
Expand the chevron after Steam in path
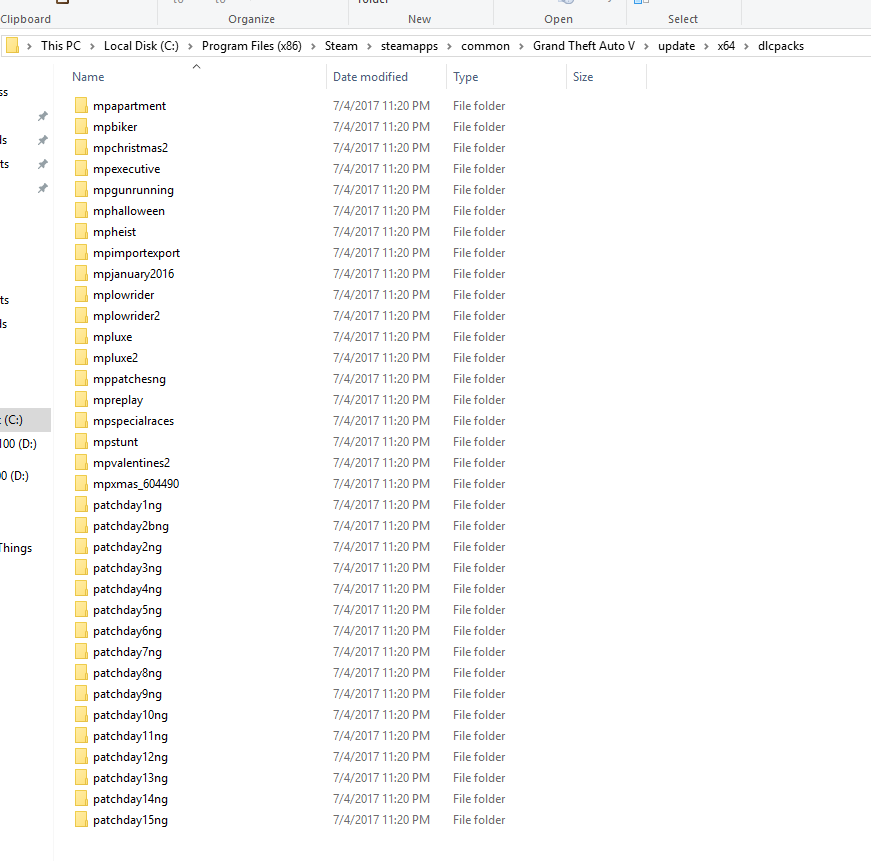tap(369, 46)
